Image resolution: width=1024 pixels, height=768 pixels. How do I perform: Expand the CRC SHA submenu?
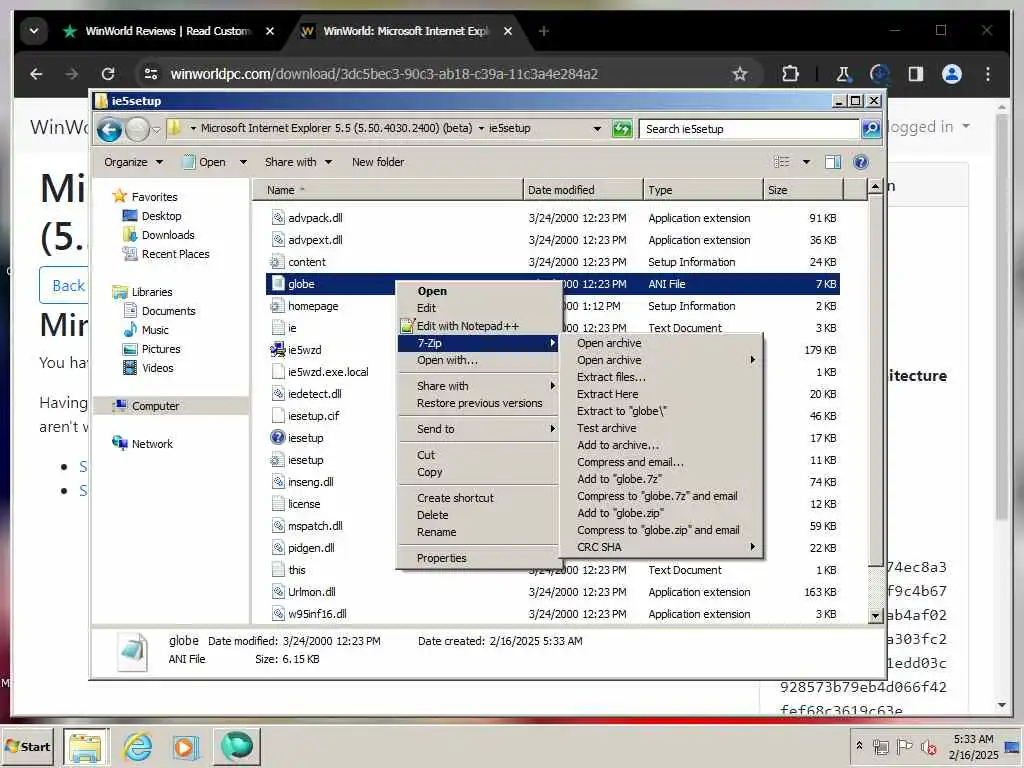(662, 547)
